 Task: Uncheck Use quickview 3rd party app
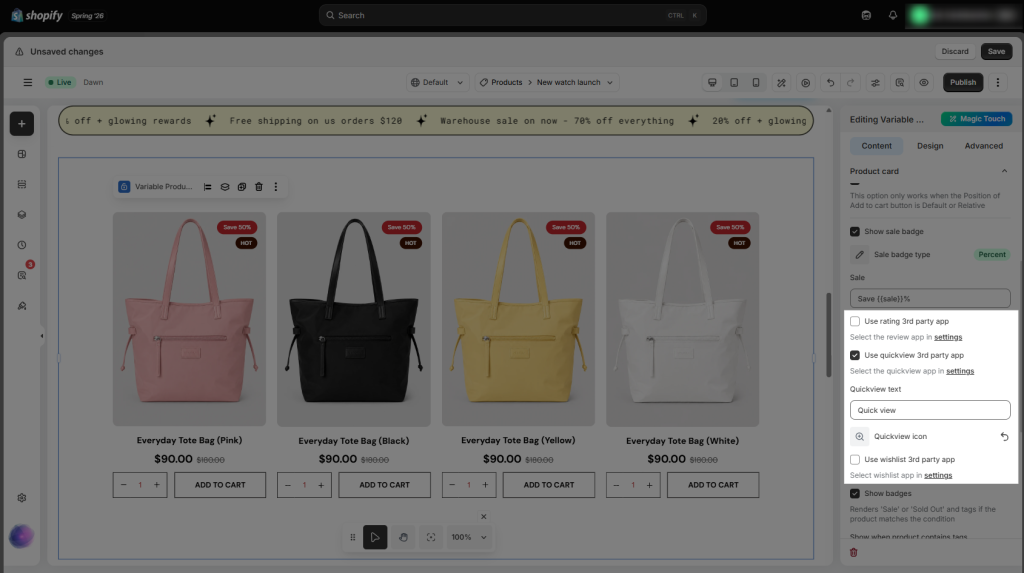[x=855, y=355]
